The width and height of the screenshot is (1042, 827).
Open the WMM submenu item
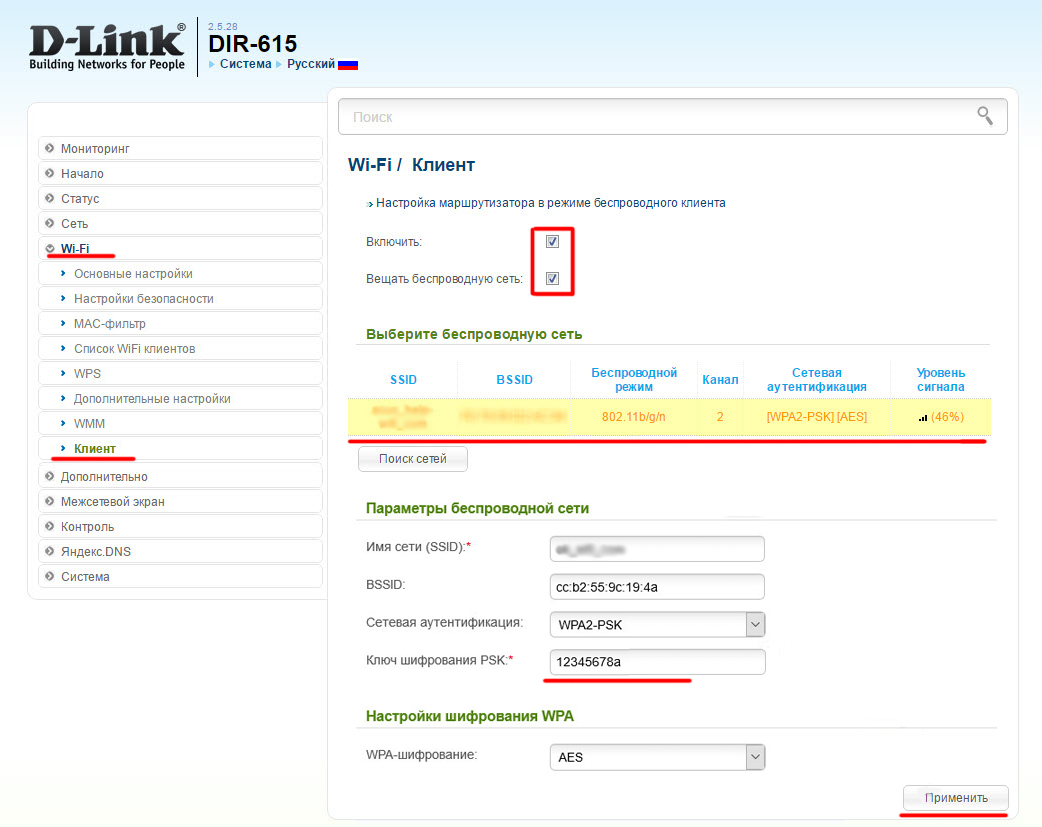181,423
